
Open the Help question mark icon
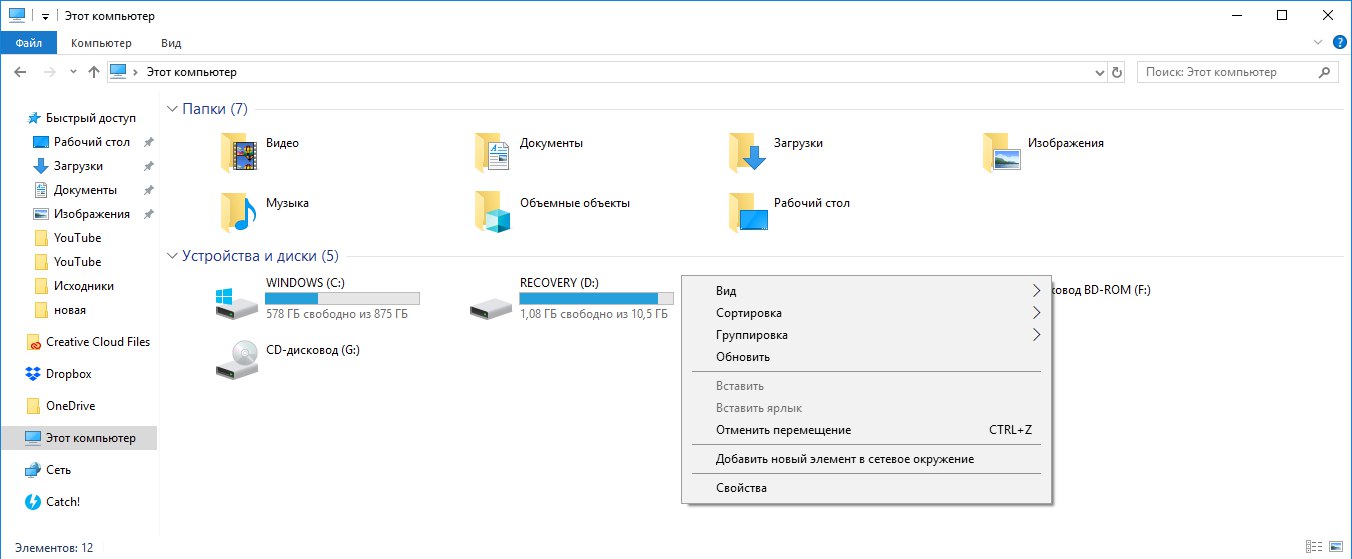[x=1339, y=43]
